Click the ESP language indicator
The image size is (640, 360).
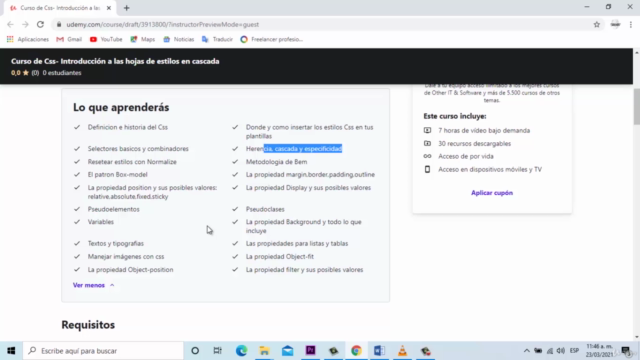(x=574, y=351)
